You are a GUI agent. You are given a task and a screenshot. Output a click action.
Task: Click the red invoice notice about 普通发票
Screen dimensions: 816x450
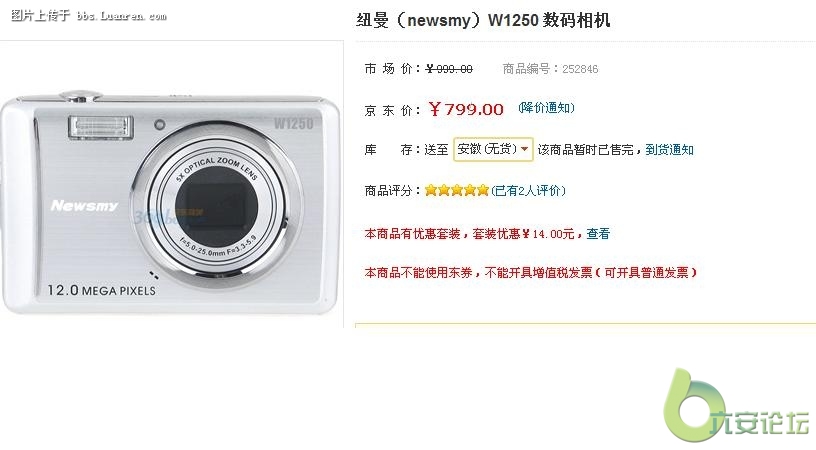tap(530, 272)
